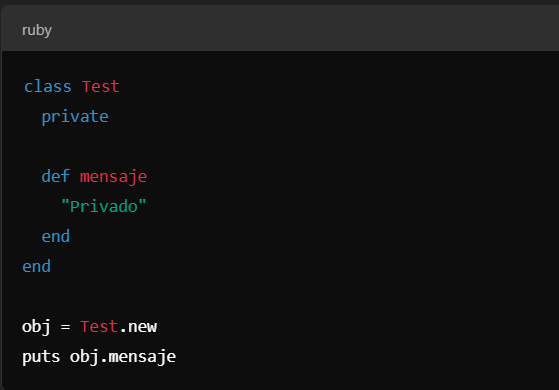Click the gray code block header bar
Image resolution: width=559 pixels, height=390 pixels.
click(x=280, y=29)
